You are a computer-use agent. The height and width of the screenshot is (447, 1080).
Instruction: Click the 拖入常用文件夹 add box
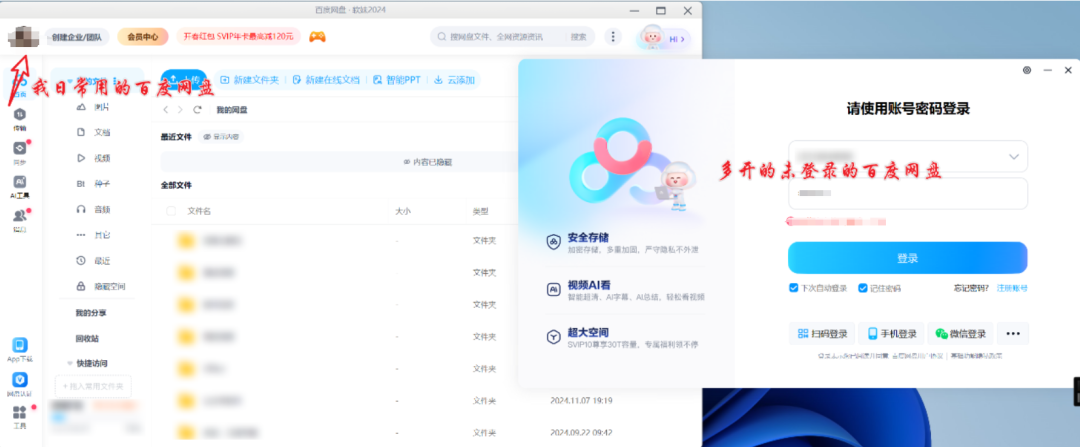[93, 386]
